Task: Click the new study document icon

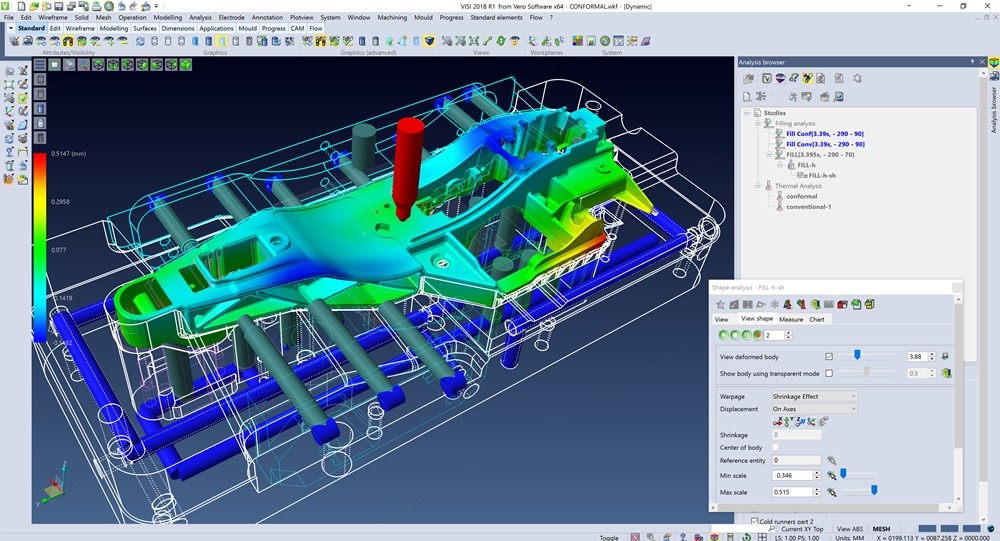Action: click(x=747, y=96)
